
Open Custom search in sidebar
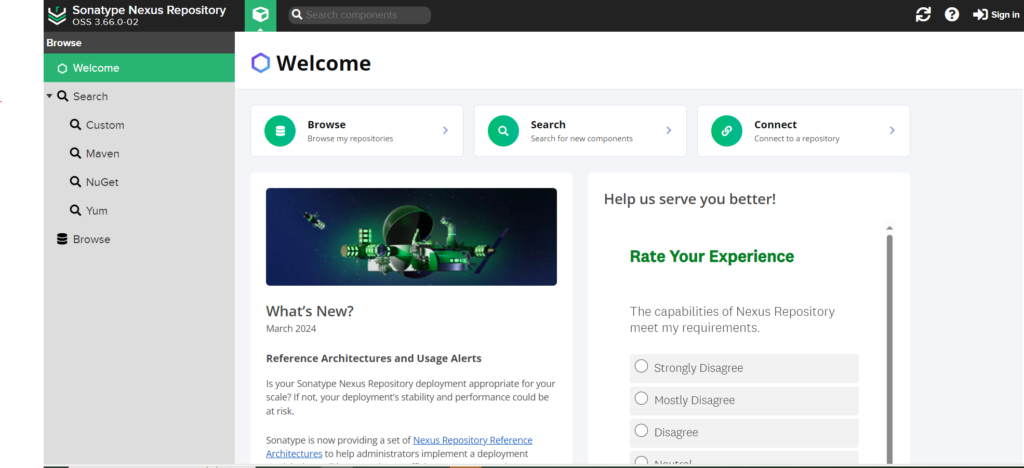tap(139, 125)
